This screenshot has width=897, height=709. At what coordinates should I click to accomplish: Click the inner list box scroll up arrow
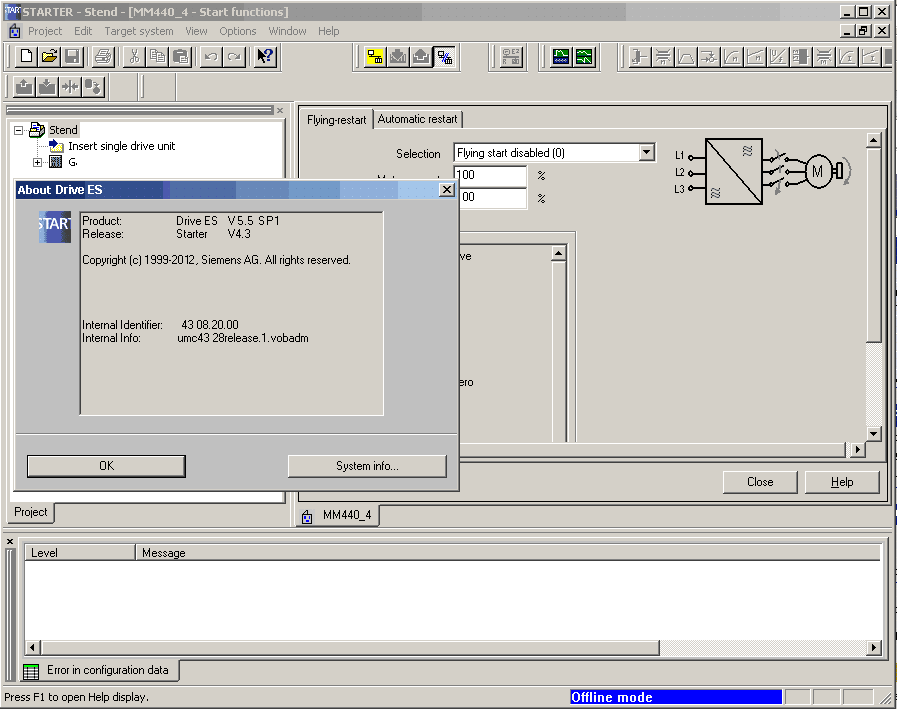pos(559,253)
